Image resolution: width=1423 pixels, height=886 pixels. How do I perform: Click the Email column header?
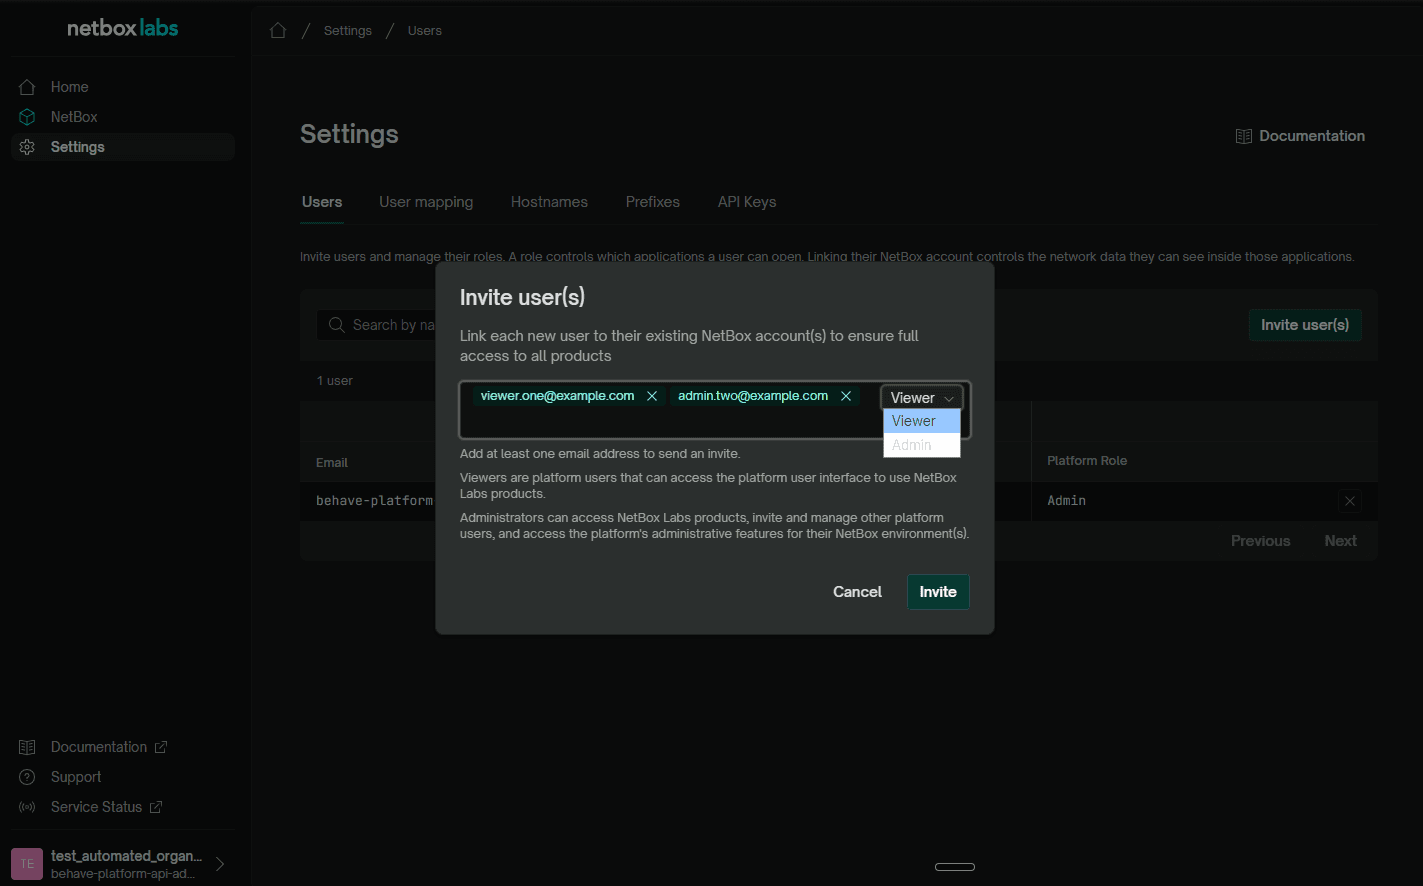point(332,463)
